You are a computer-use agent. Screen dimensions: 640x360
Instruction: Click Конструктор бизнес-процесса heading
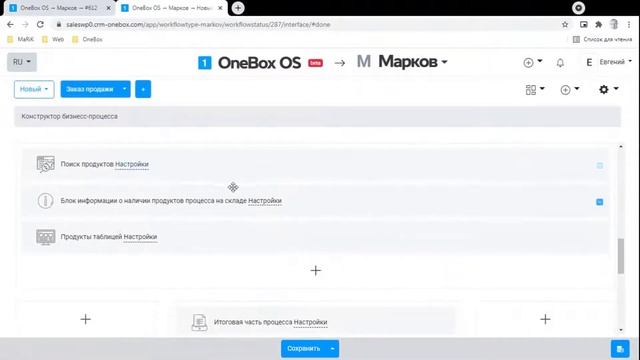69,116
